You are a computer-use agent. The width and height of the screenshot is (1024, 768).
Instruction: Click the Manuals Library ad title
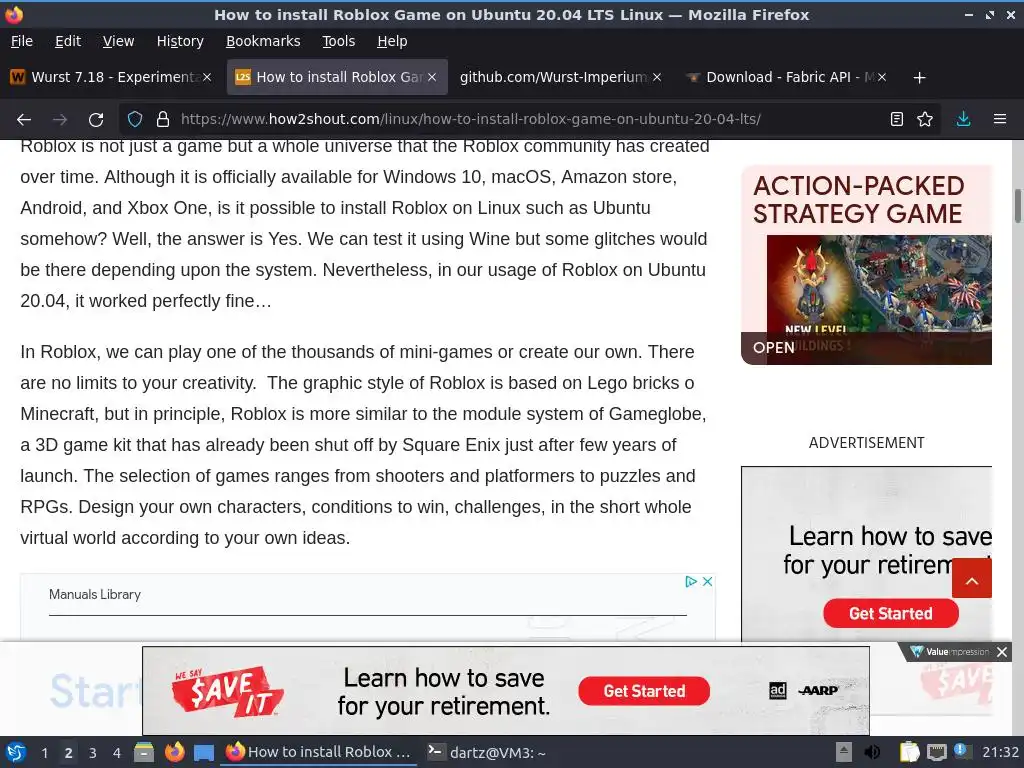point(95,594)
